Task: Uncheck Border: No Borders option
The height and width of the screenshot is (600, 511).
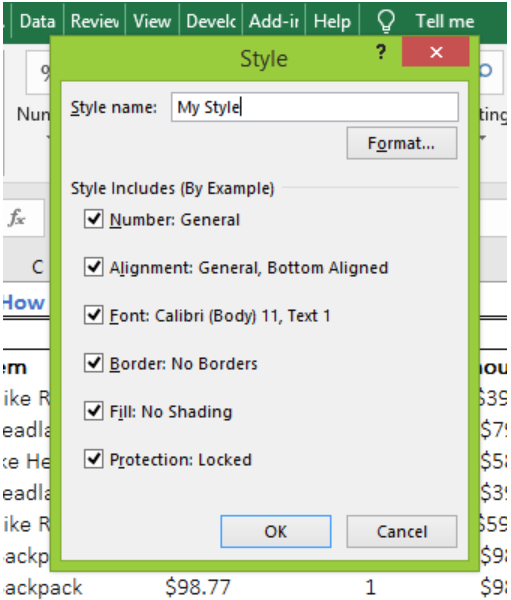Action: 93,363
